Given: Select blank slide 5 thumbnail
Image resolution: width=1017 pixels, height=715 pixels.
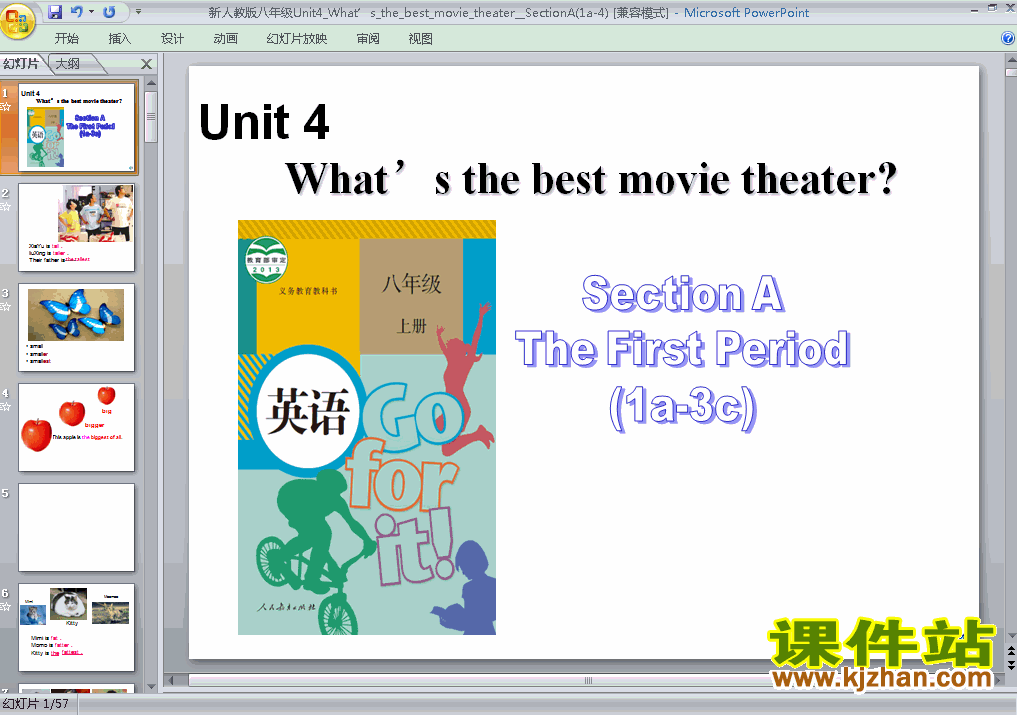Looking at the screenshot, I should (x=77, y=527).
